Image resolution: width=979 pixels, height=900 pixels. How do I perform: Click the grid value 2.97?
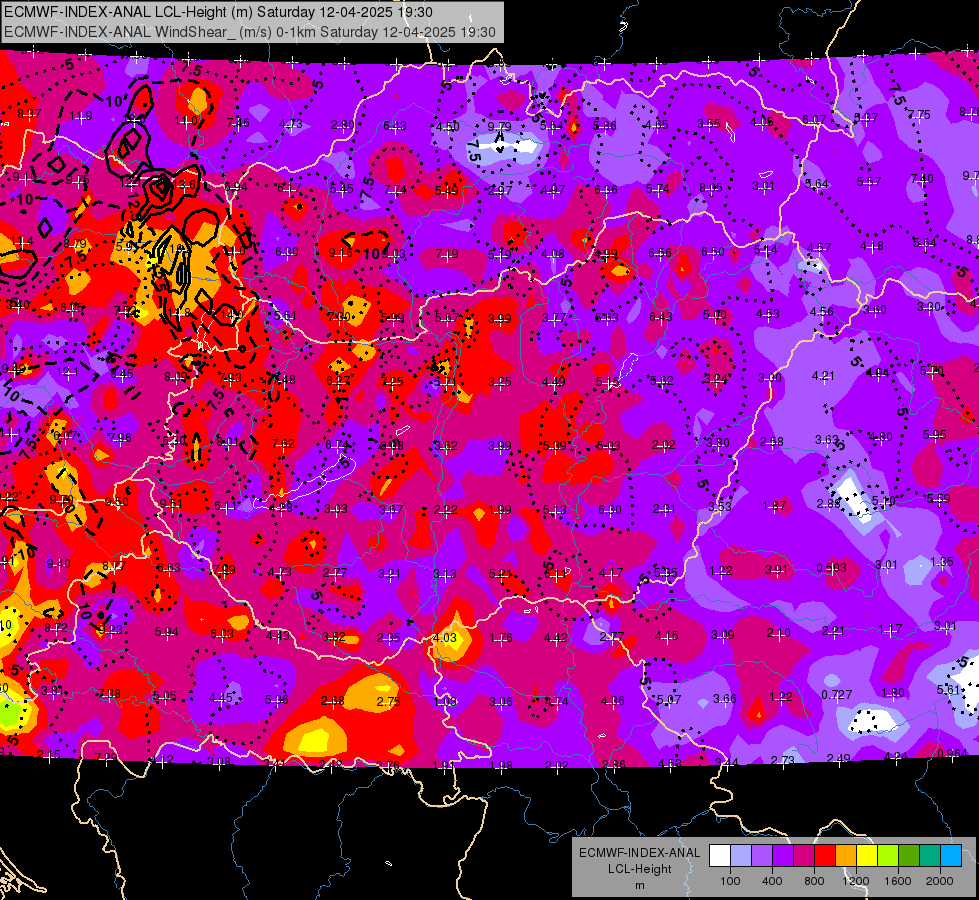pos(501,190)
